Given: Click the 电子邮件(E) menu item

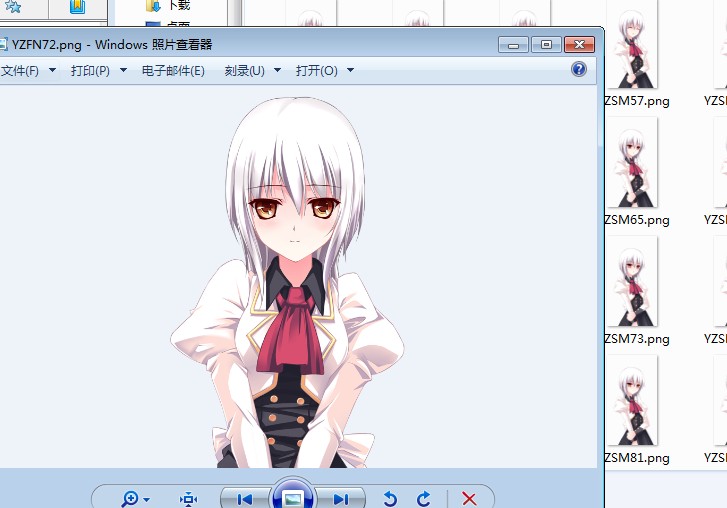Looking at the screenshot, I should (x=173, y=71).
